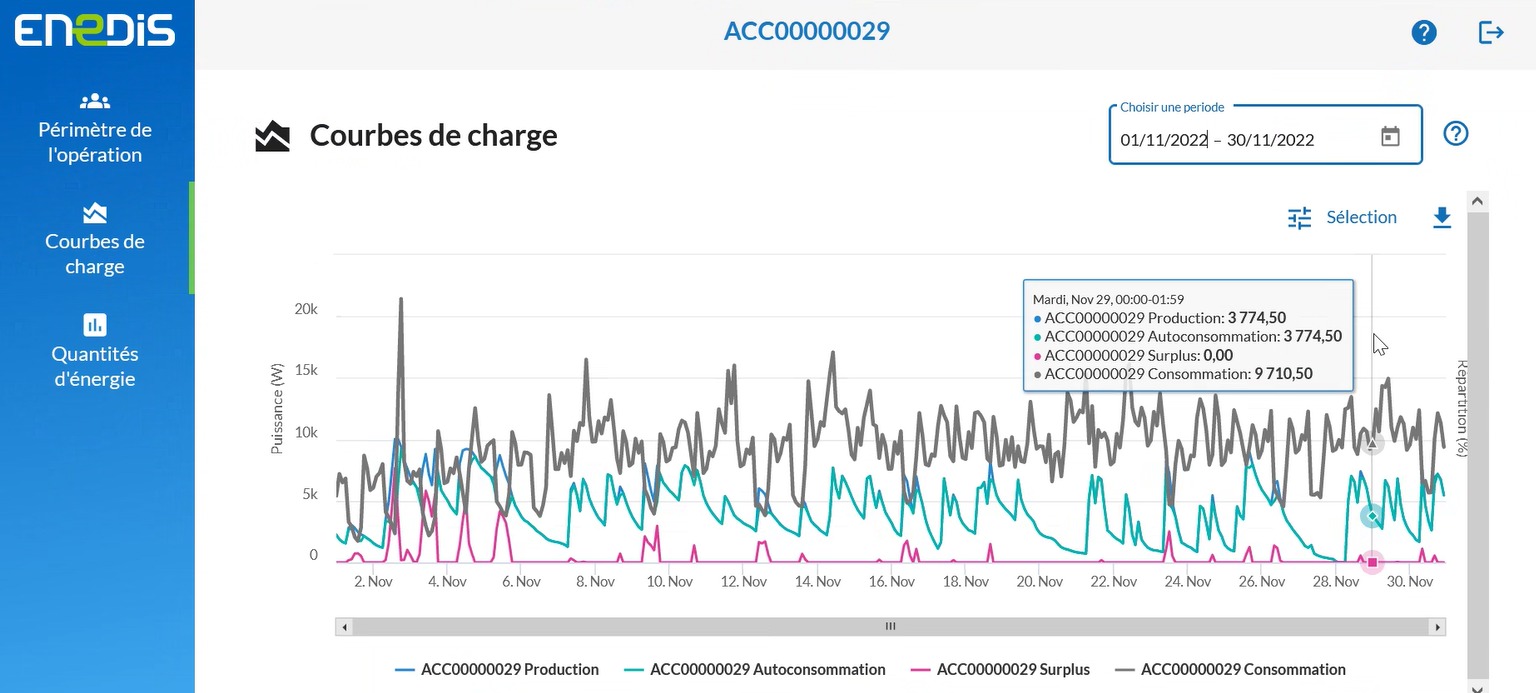The image size is (1536, 693).
Task: Click the Courbes de charge heading icon
Action: [x=272, y=136]
